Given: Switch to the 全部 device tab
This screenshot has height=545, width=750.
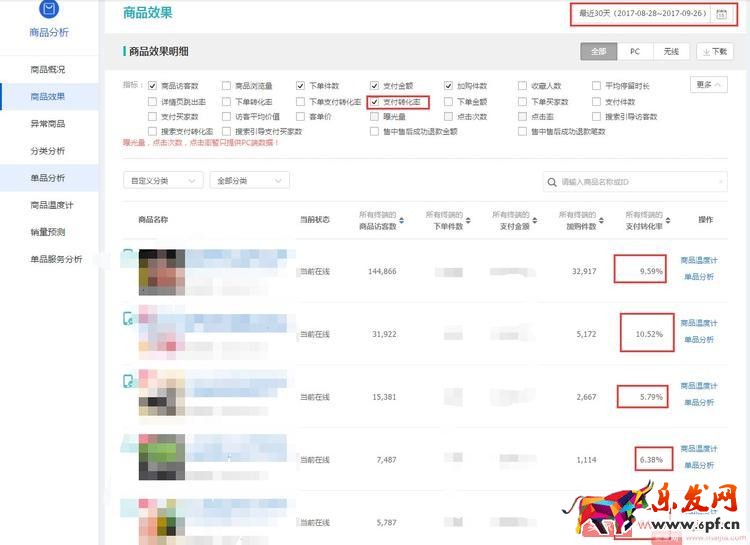Looking at the screenshot, I should [x=598, y=51].
